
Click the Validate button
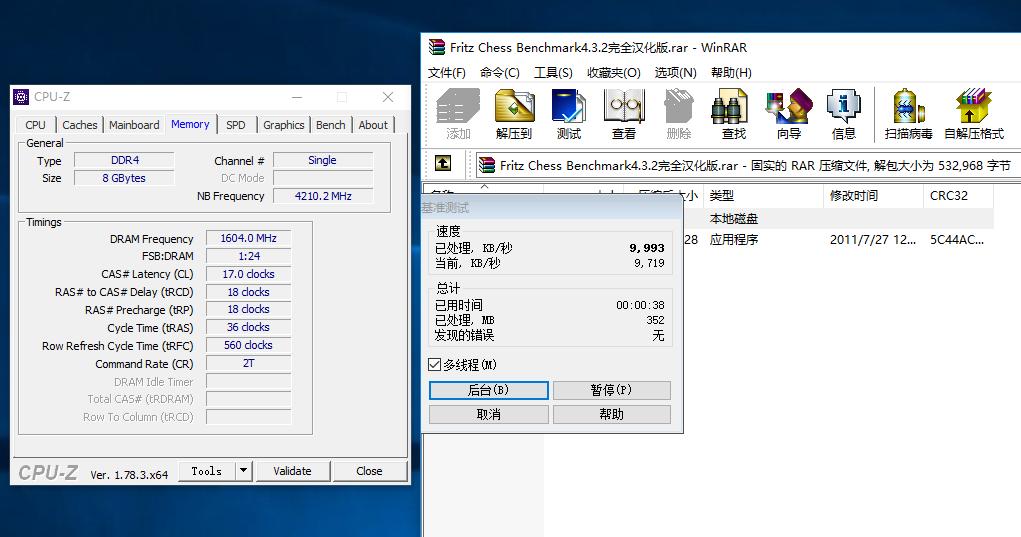pyautogui.click(x=292, y=471)
